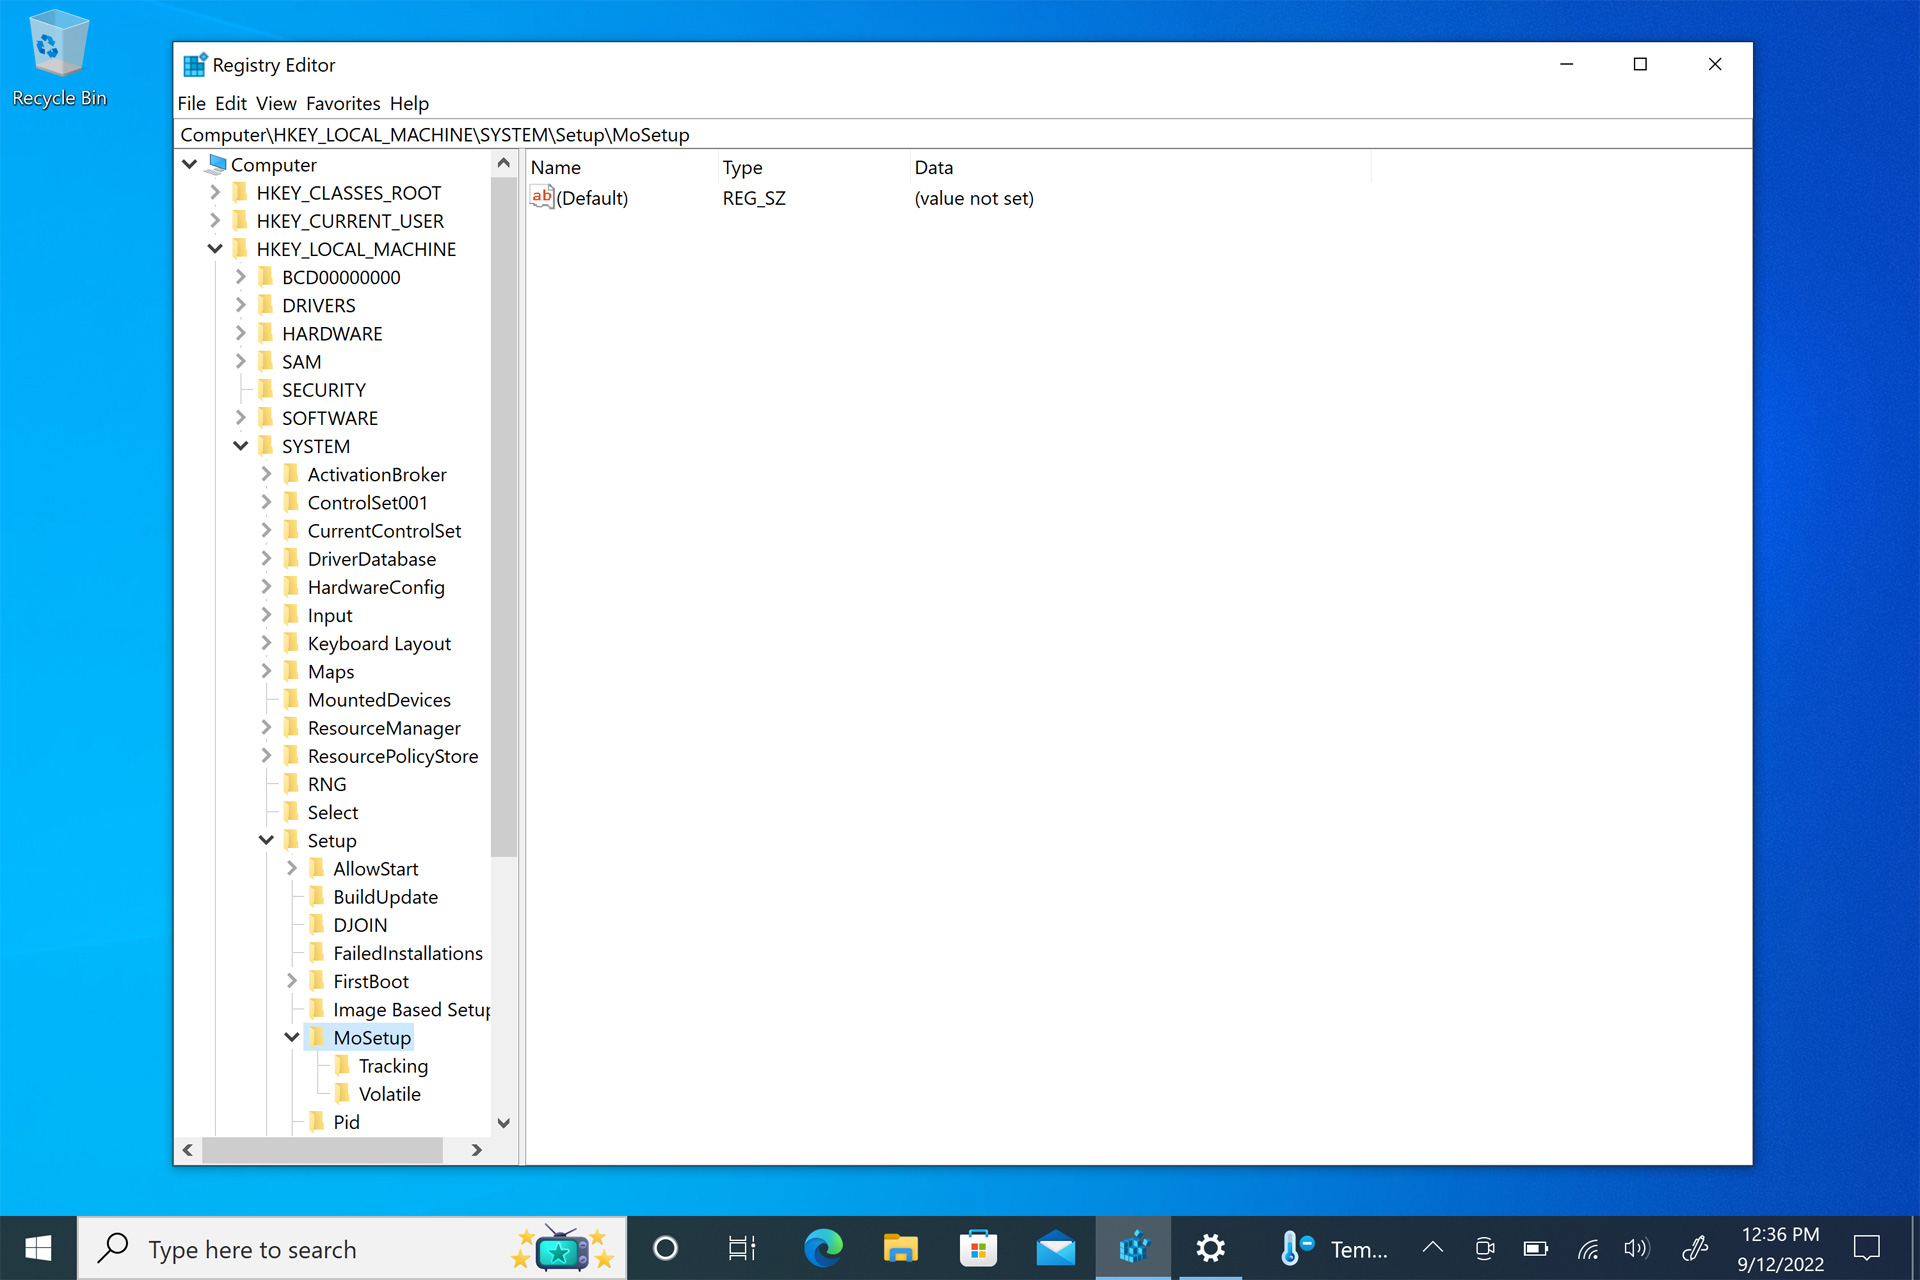The width and height of the screenshot is (1920, 1280).
Task: Open the Task View taskbar icon
Action: click(742, 1248)
